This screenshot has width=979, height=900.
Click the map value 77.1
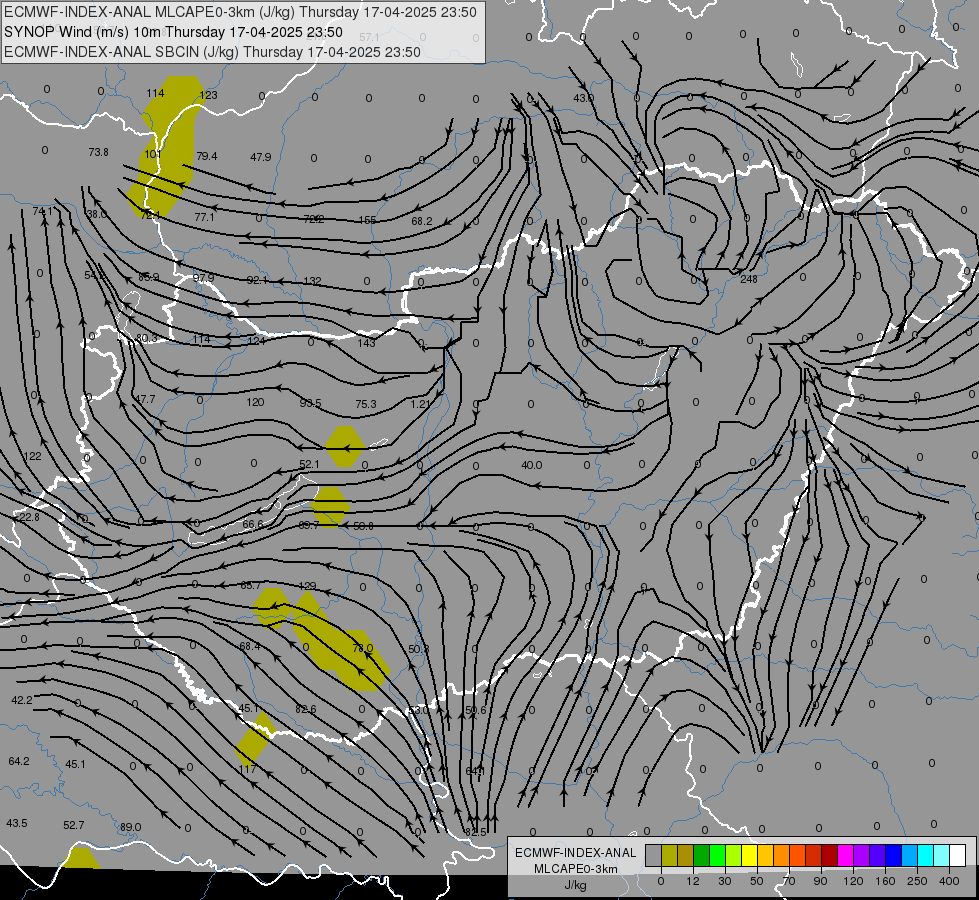pos(204,217)
